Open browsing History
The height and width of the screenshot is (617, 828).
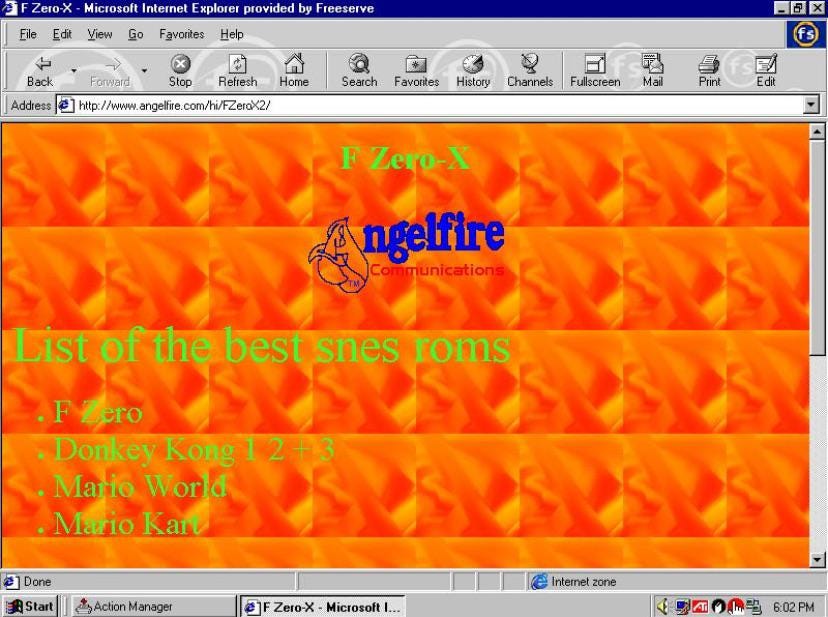472,68
